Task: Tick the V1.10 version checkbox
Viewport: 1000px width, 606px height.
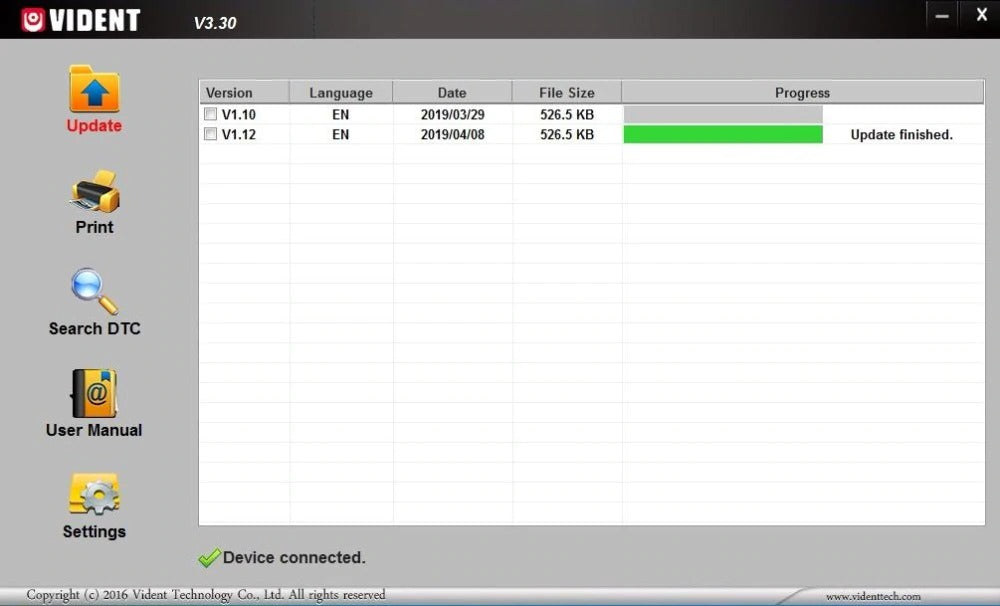Action: 210,114
